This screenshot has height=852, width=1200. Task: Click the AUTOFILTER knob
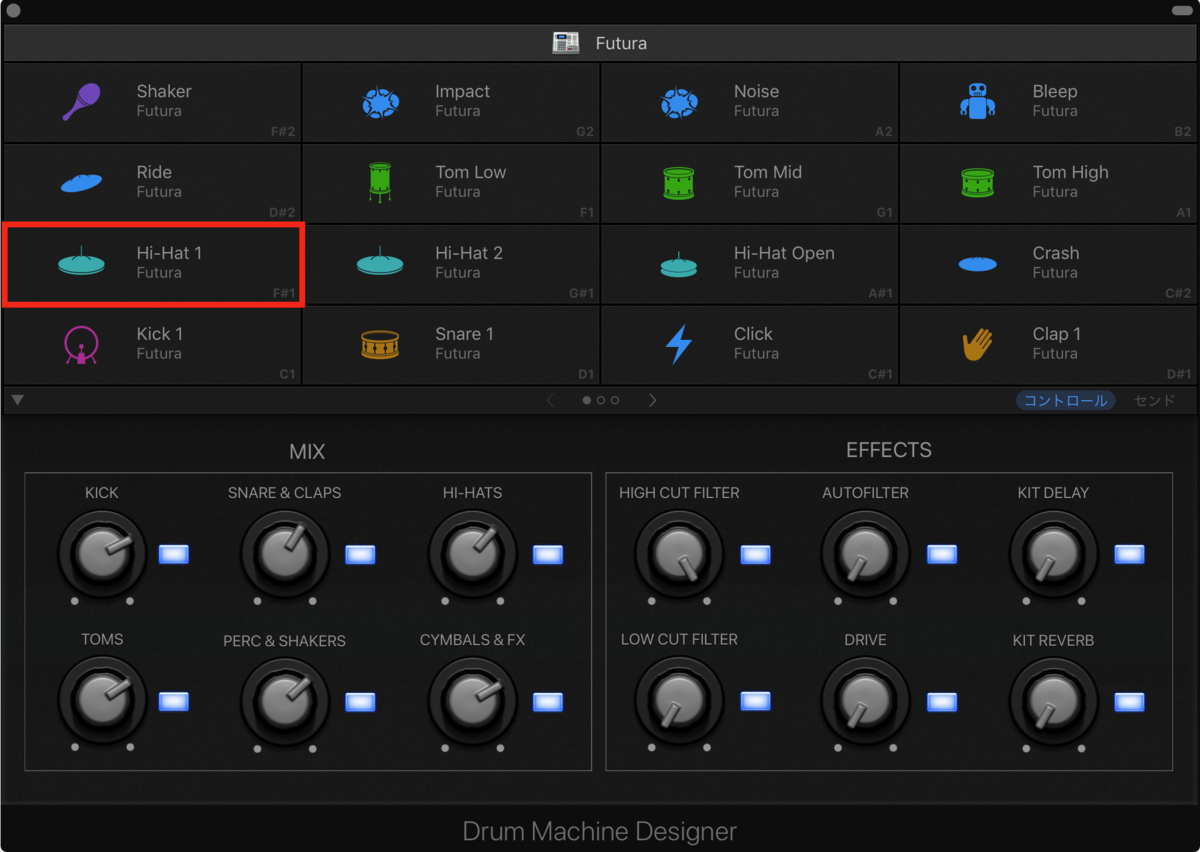click(865, 554)
